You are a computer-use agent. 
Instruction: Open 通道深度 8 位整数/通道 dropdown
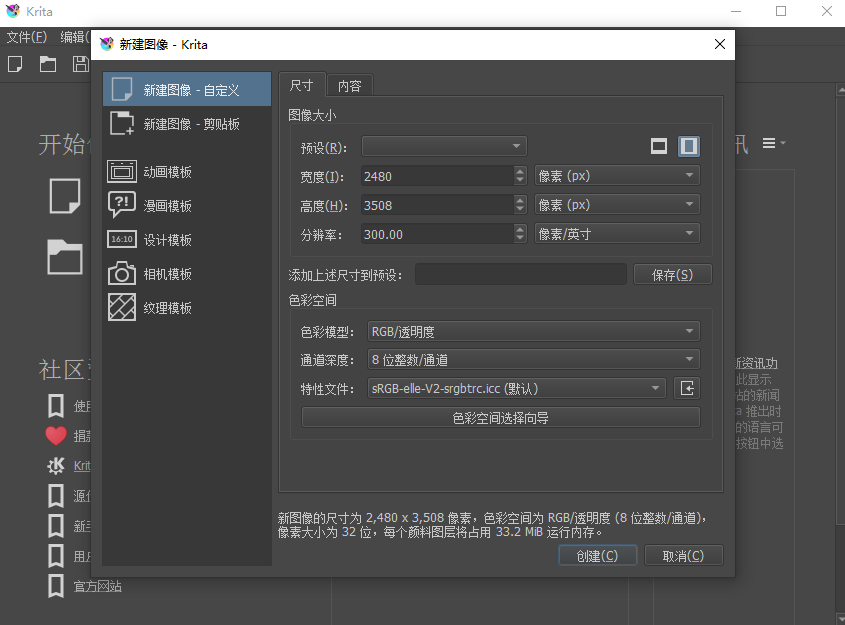pyautogui.click(x=534, y=359)
